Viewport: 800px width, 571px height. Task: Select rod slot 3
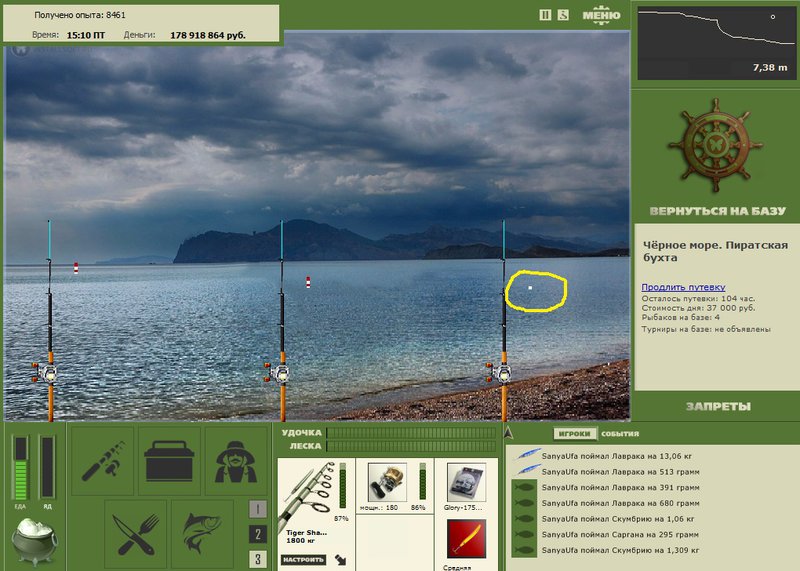point(258,559)
